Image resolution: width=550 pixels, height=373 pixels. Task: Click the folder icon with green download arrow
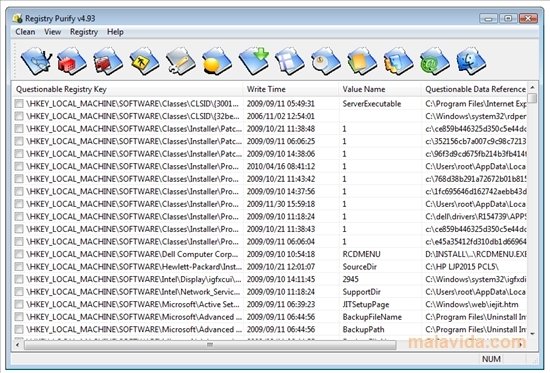tap(254, 61)
